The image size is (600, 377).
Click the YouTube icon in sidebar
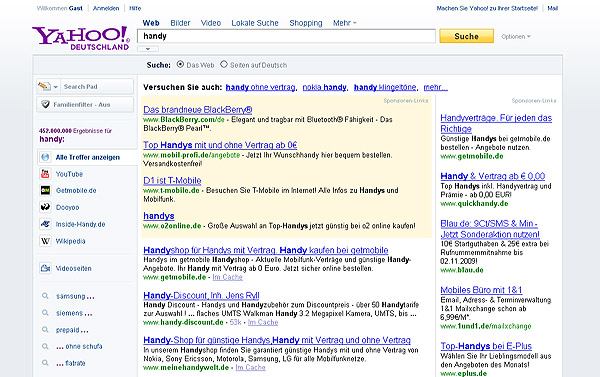(45, 174)
